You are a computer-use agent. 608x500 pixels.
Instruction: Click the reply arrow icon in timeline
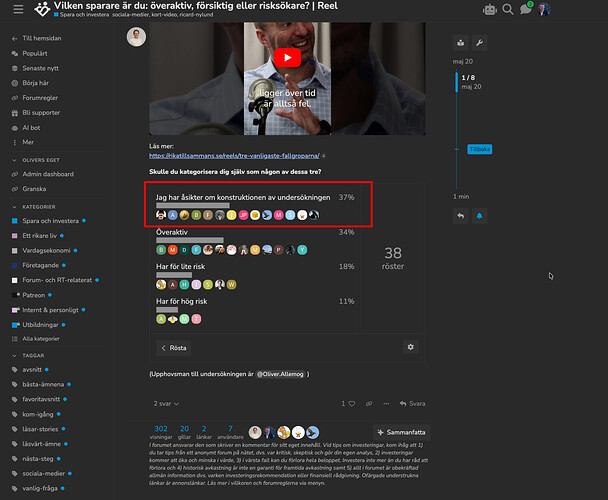(461, 216)
